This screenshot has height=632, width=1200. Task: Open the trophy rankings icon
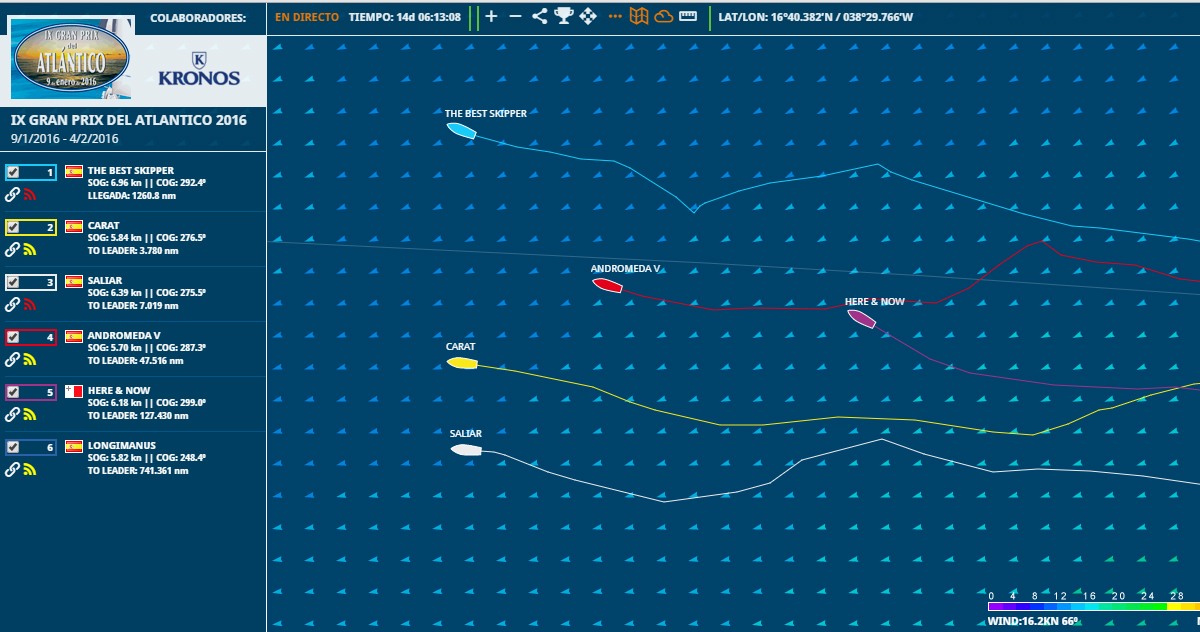coord(564,16)
